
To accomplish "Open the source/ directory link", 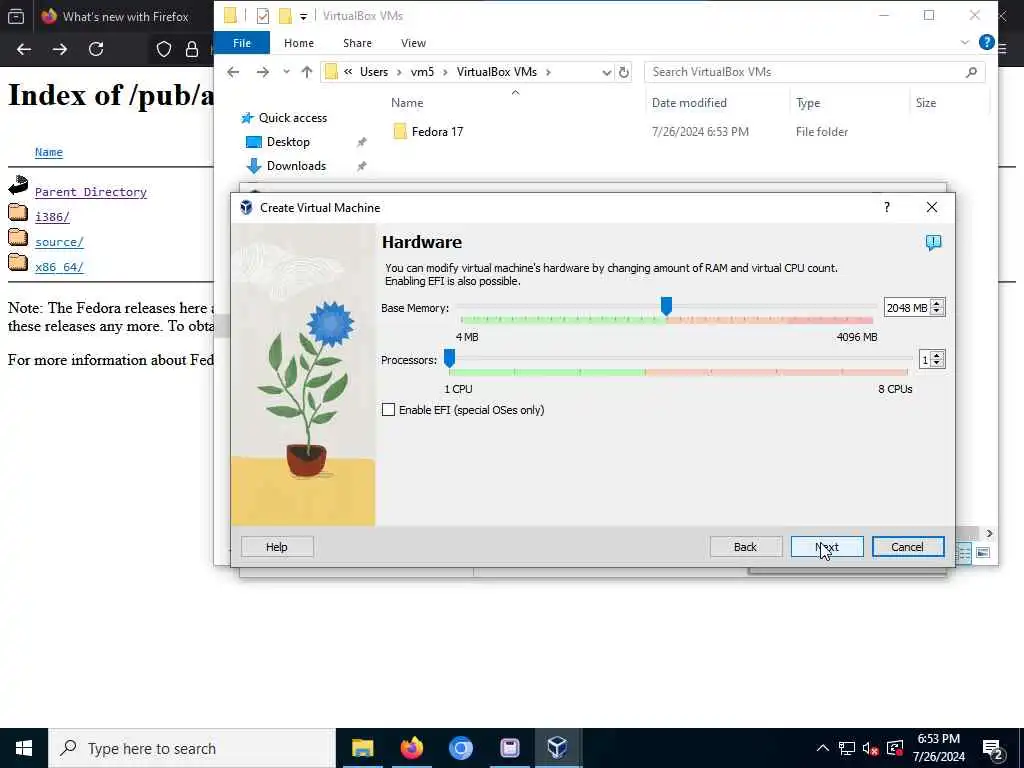I will (59, 242).
